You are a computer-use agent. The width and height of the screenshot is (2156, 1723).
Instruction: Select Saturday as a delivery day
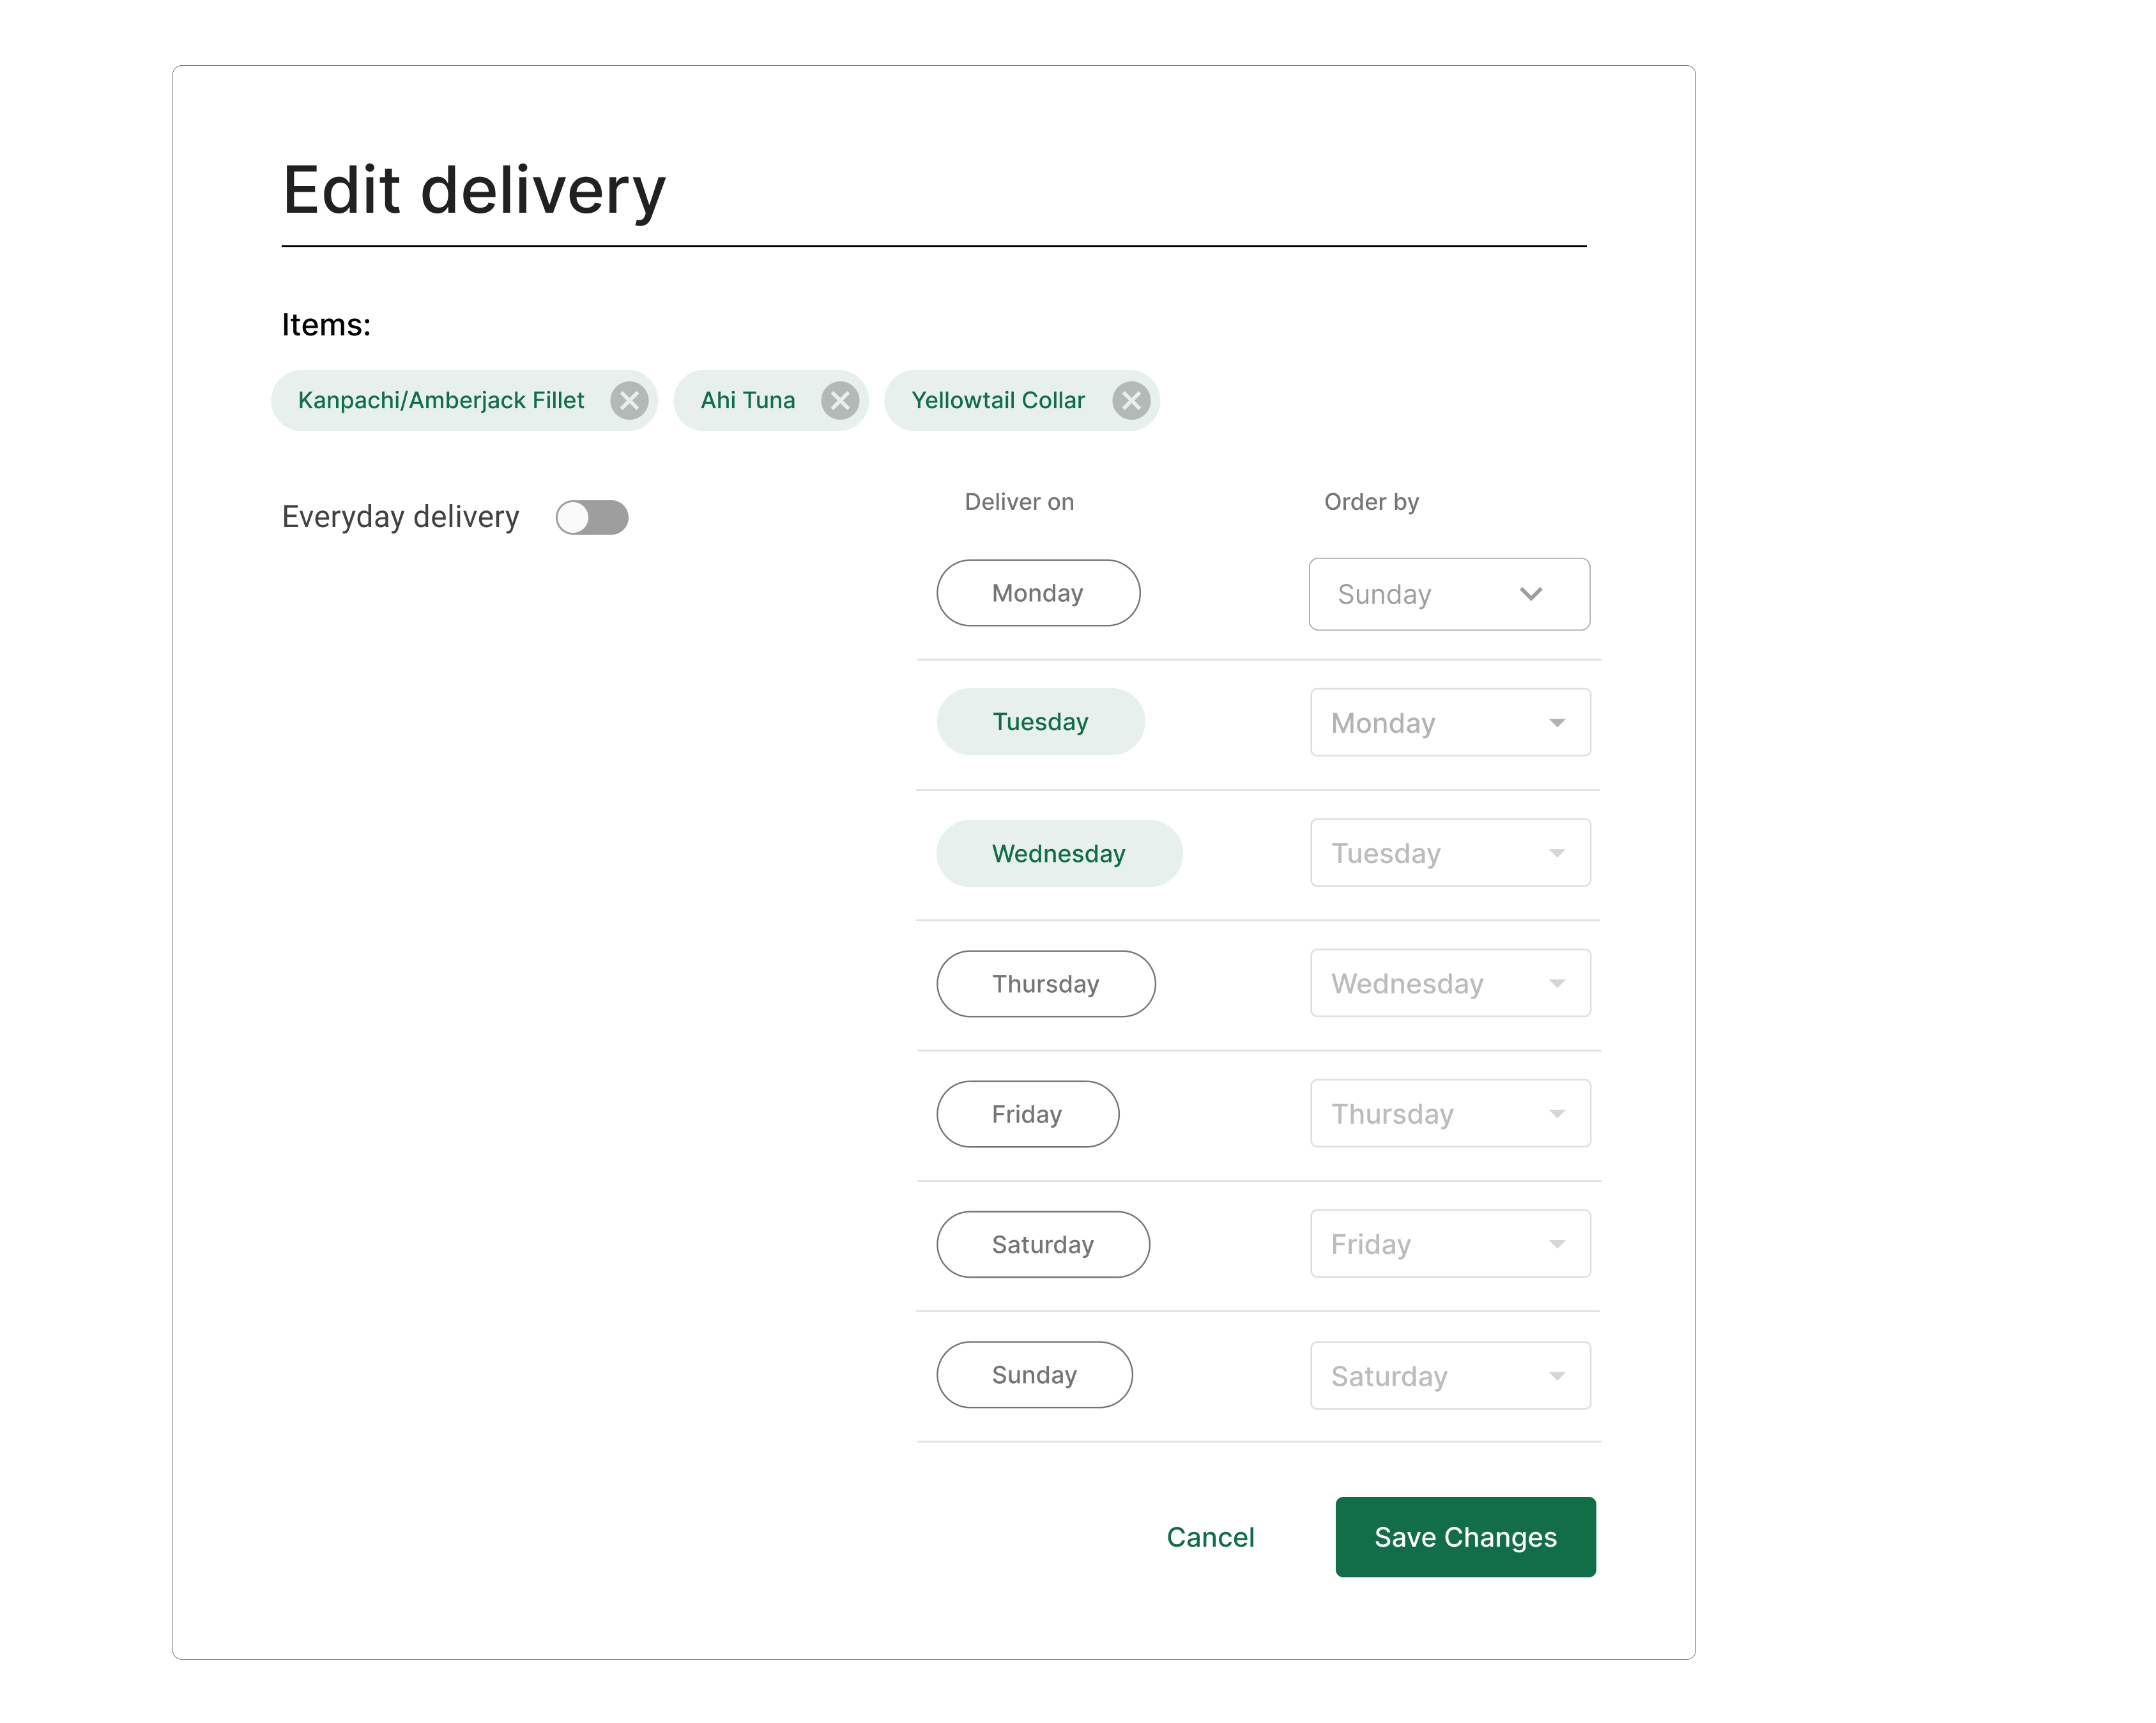(1043, 1244)
